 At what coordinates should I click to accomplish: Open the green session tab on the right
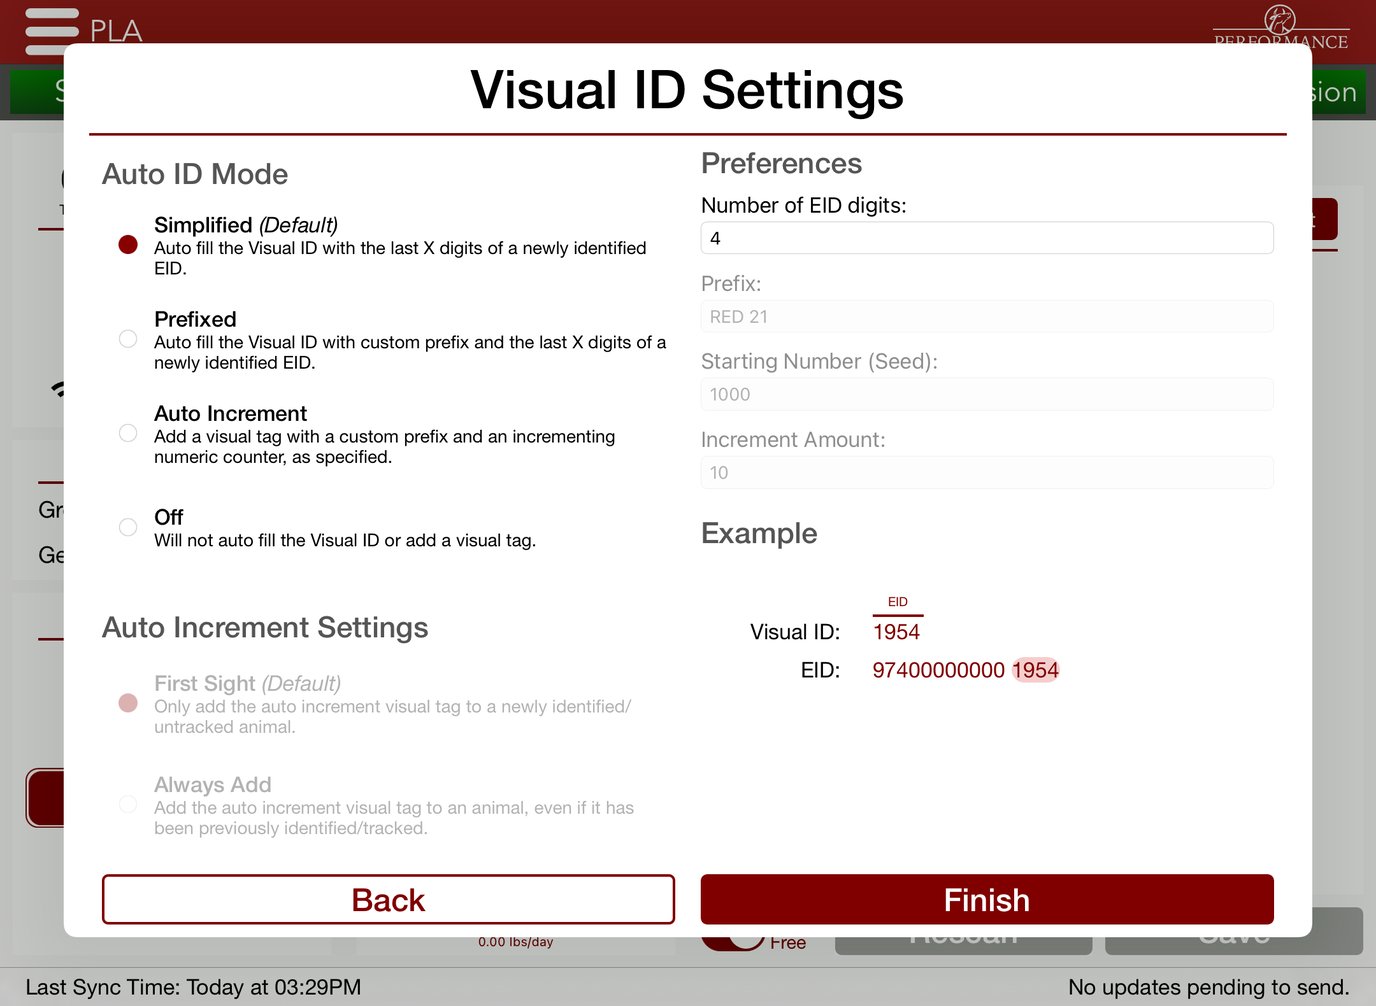click(1331, 91)
